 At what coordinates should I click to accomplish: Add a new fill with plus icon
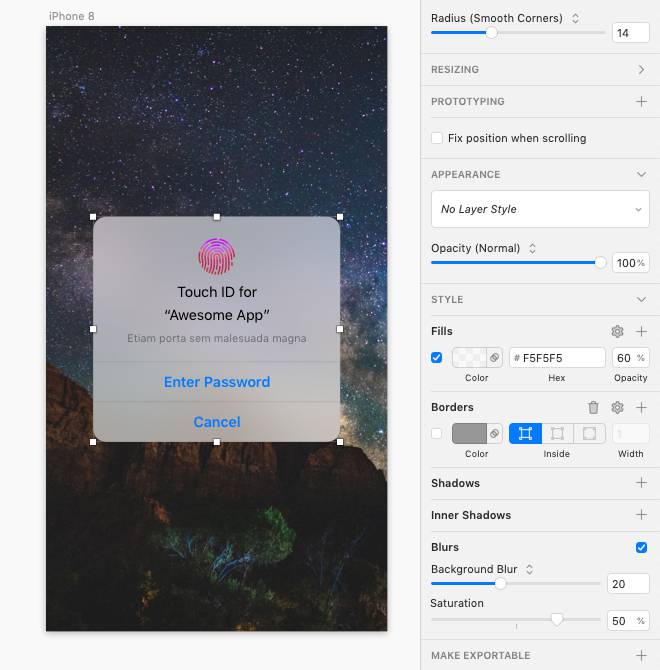(641, 331)
